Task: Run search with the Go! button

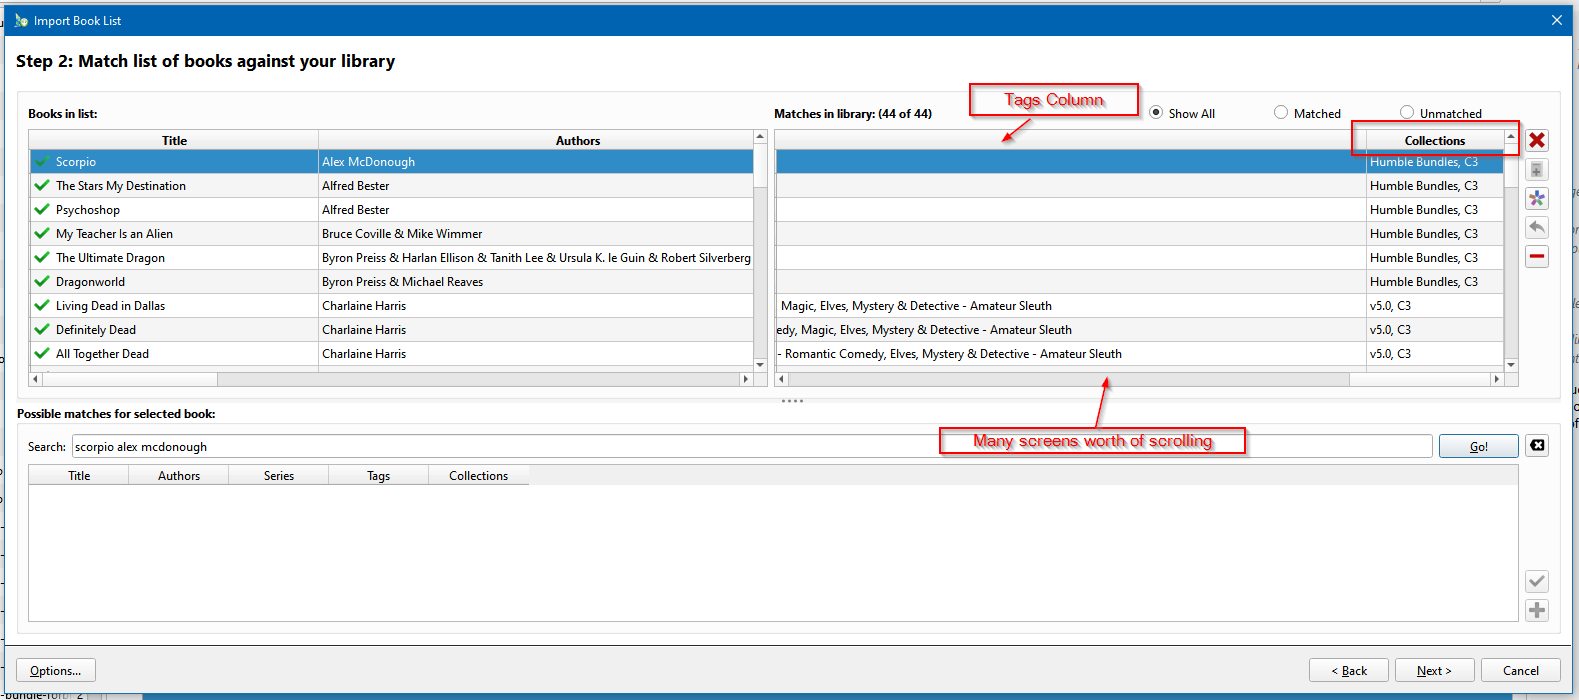Action: [1478, 446]
